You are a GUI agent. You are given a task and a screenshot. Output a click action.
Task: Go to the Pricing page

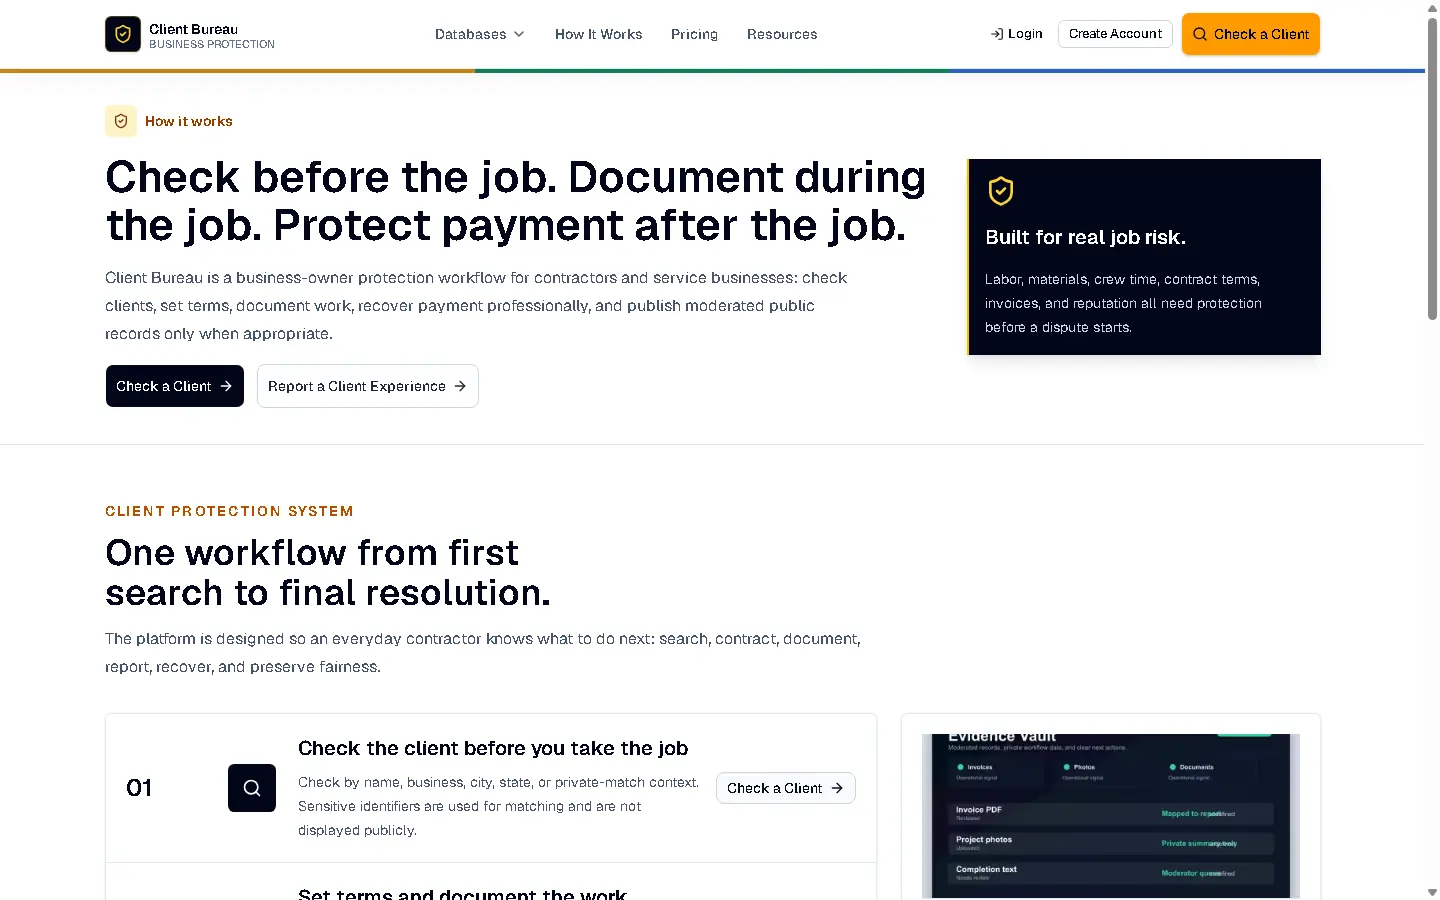[x=694, y=34]
